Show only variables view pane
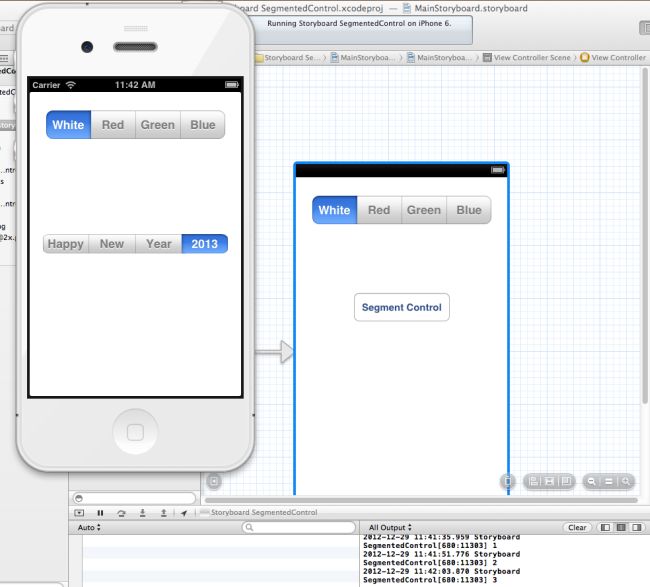Screen dimensions: 650x587 tap(605, 527)
